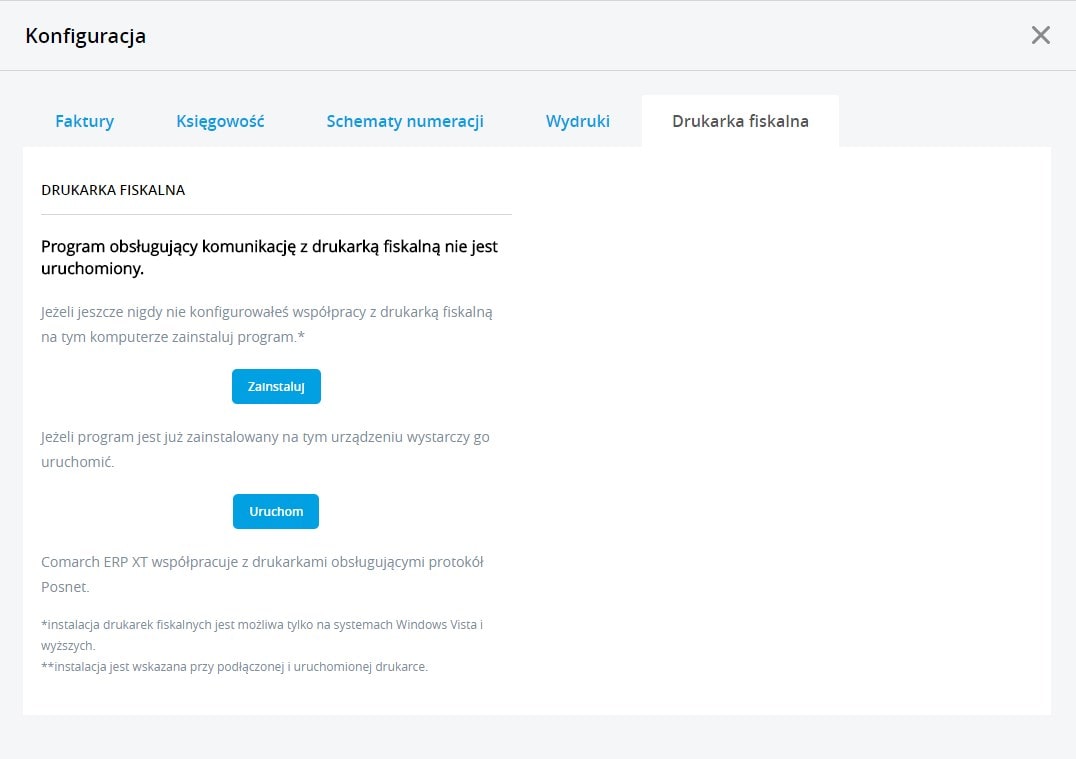The width and height of the screenshot is (1076, 759).
Task: Click the bold program-not-running warning message
Action: point(269,257)
